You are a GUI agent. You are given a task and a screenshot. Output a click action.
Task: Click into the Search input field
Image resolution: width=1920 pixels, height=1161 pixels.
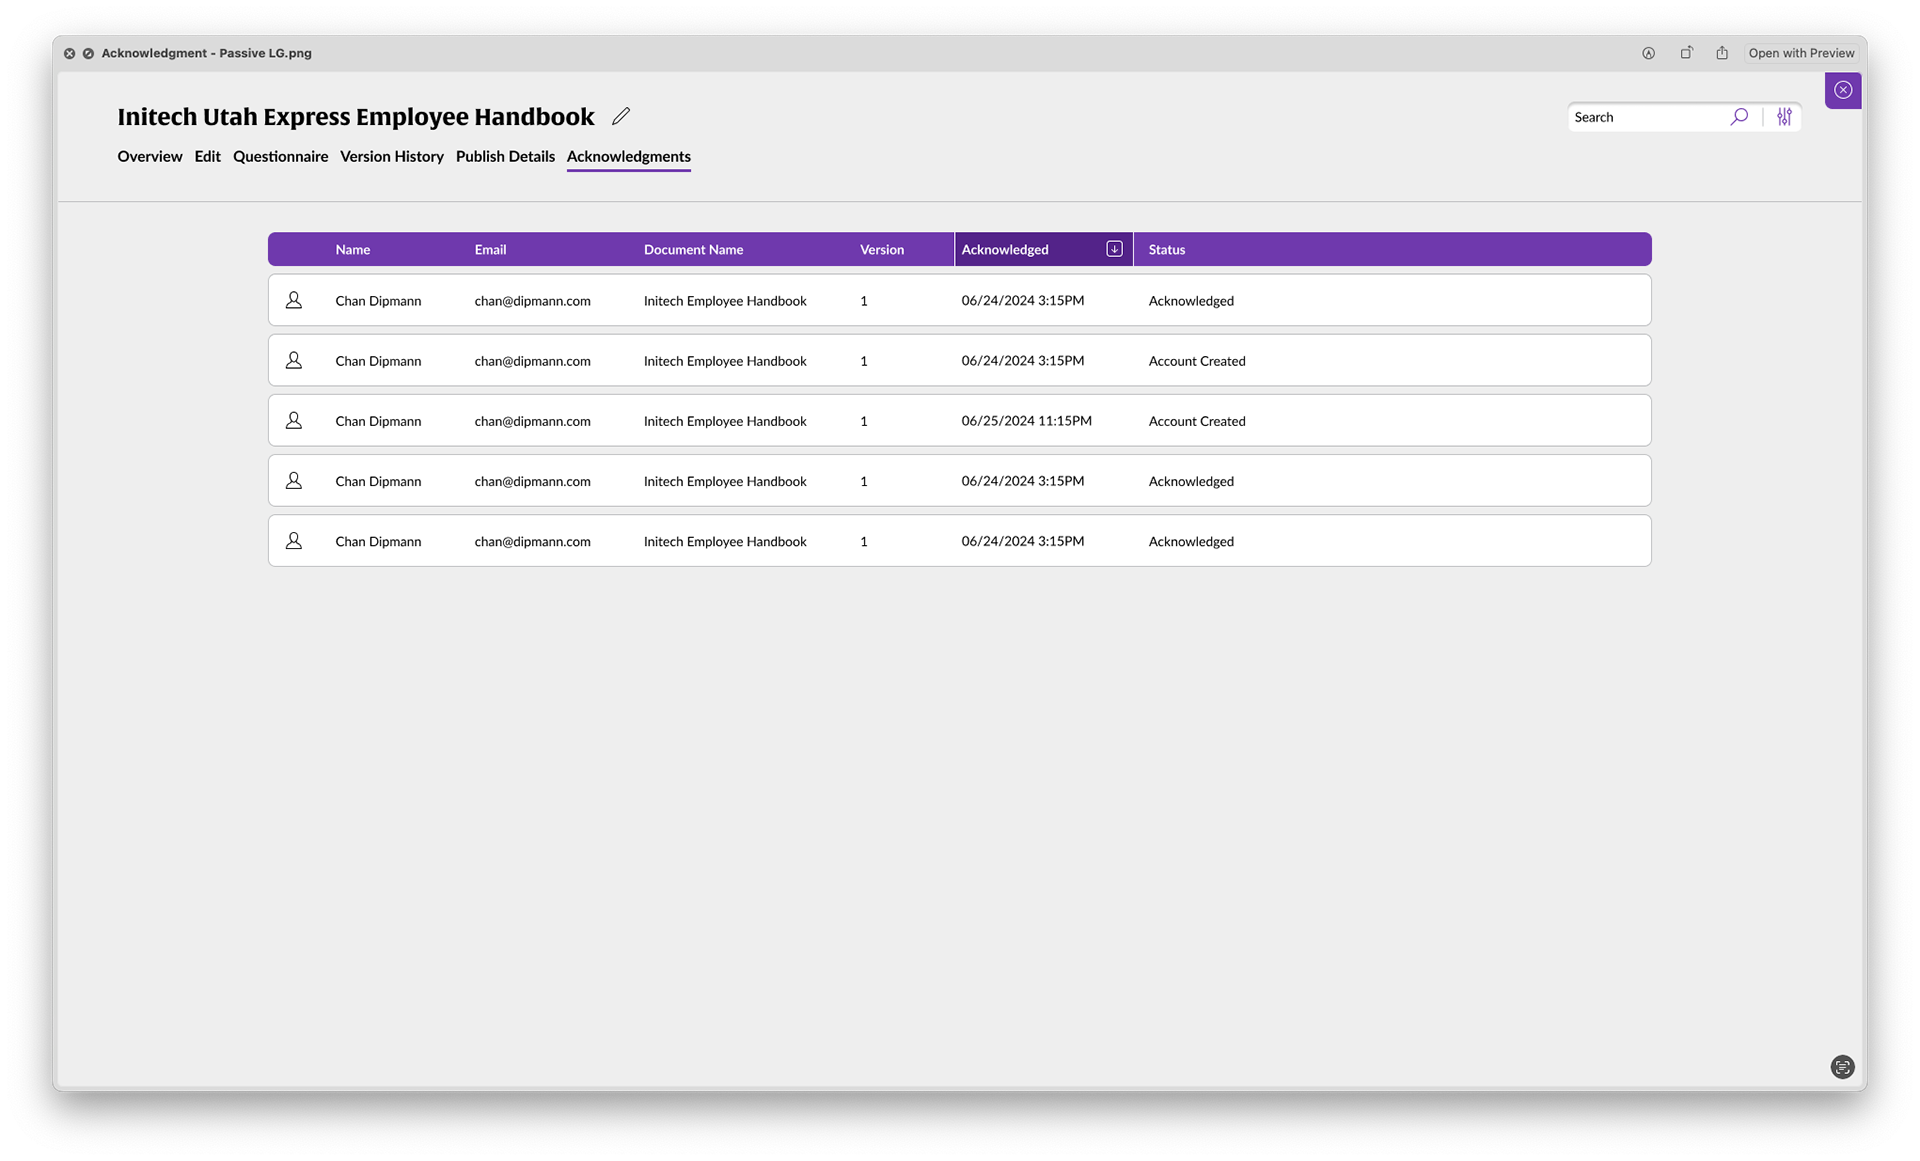point(1645,117)
